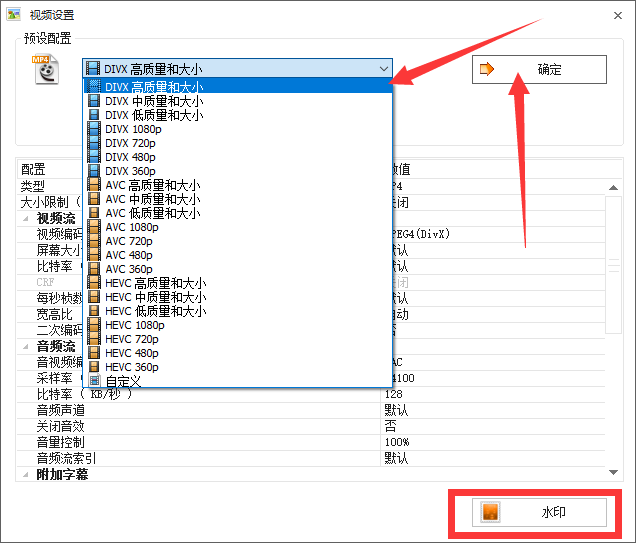Click the film icon beside DIVX 360p
The height and width of the screenshot is (543, 636).
(94, 171)
